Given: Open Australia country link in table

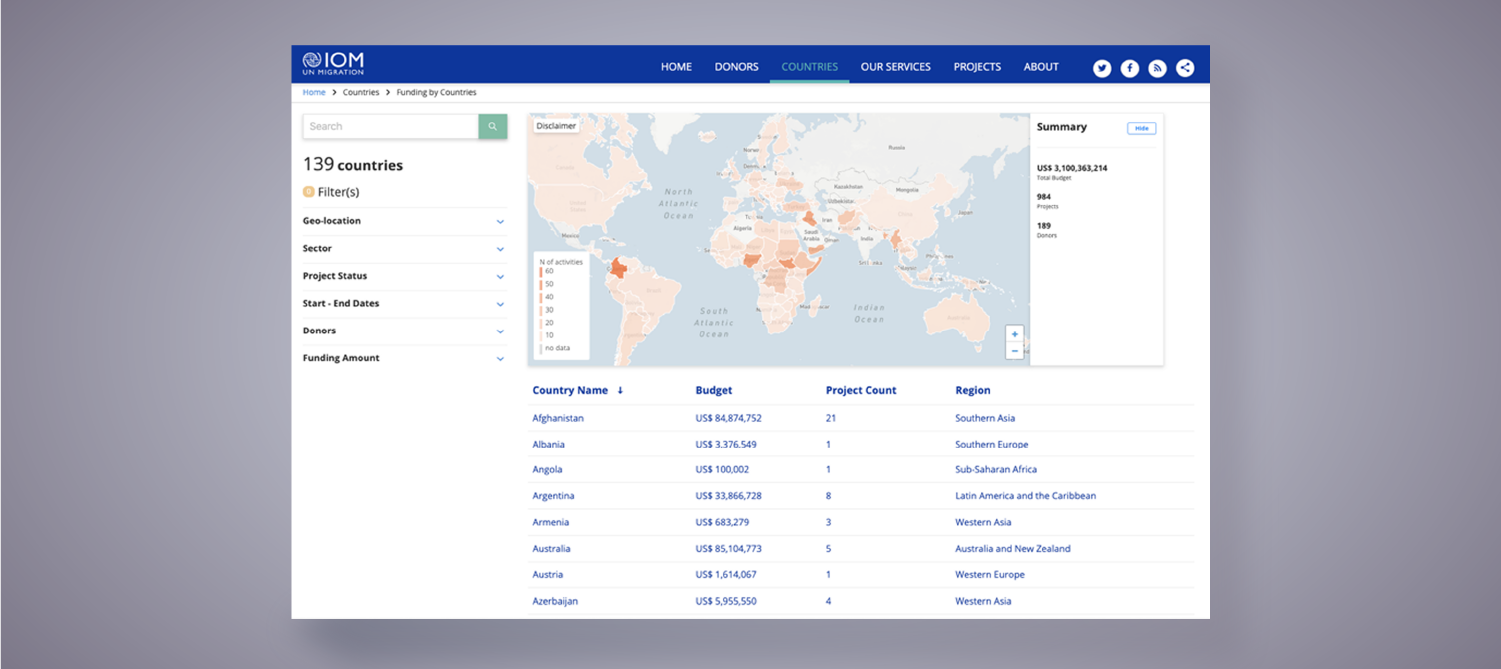Looking at the screenshot, I should pyautogui.click(x=551, y=549).
